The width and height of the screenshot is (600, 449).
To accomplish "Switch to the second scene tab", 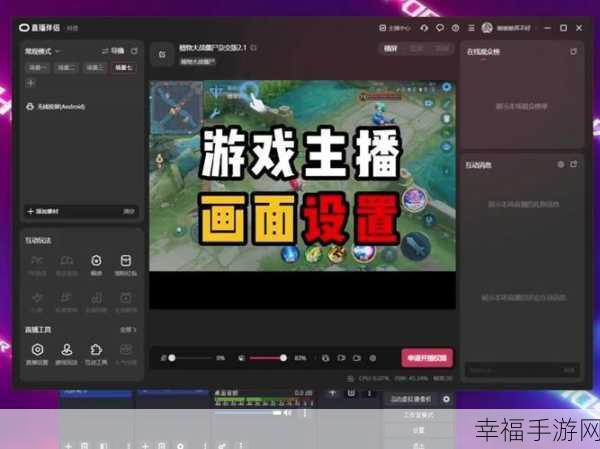I will coord(66,68).
